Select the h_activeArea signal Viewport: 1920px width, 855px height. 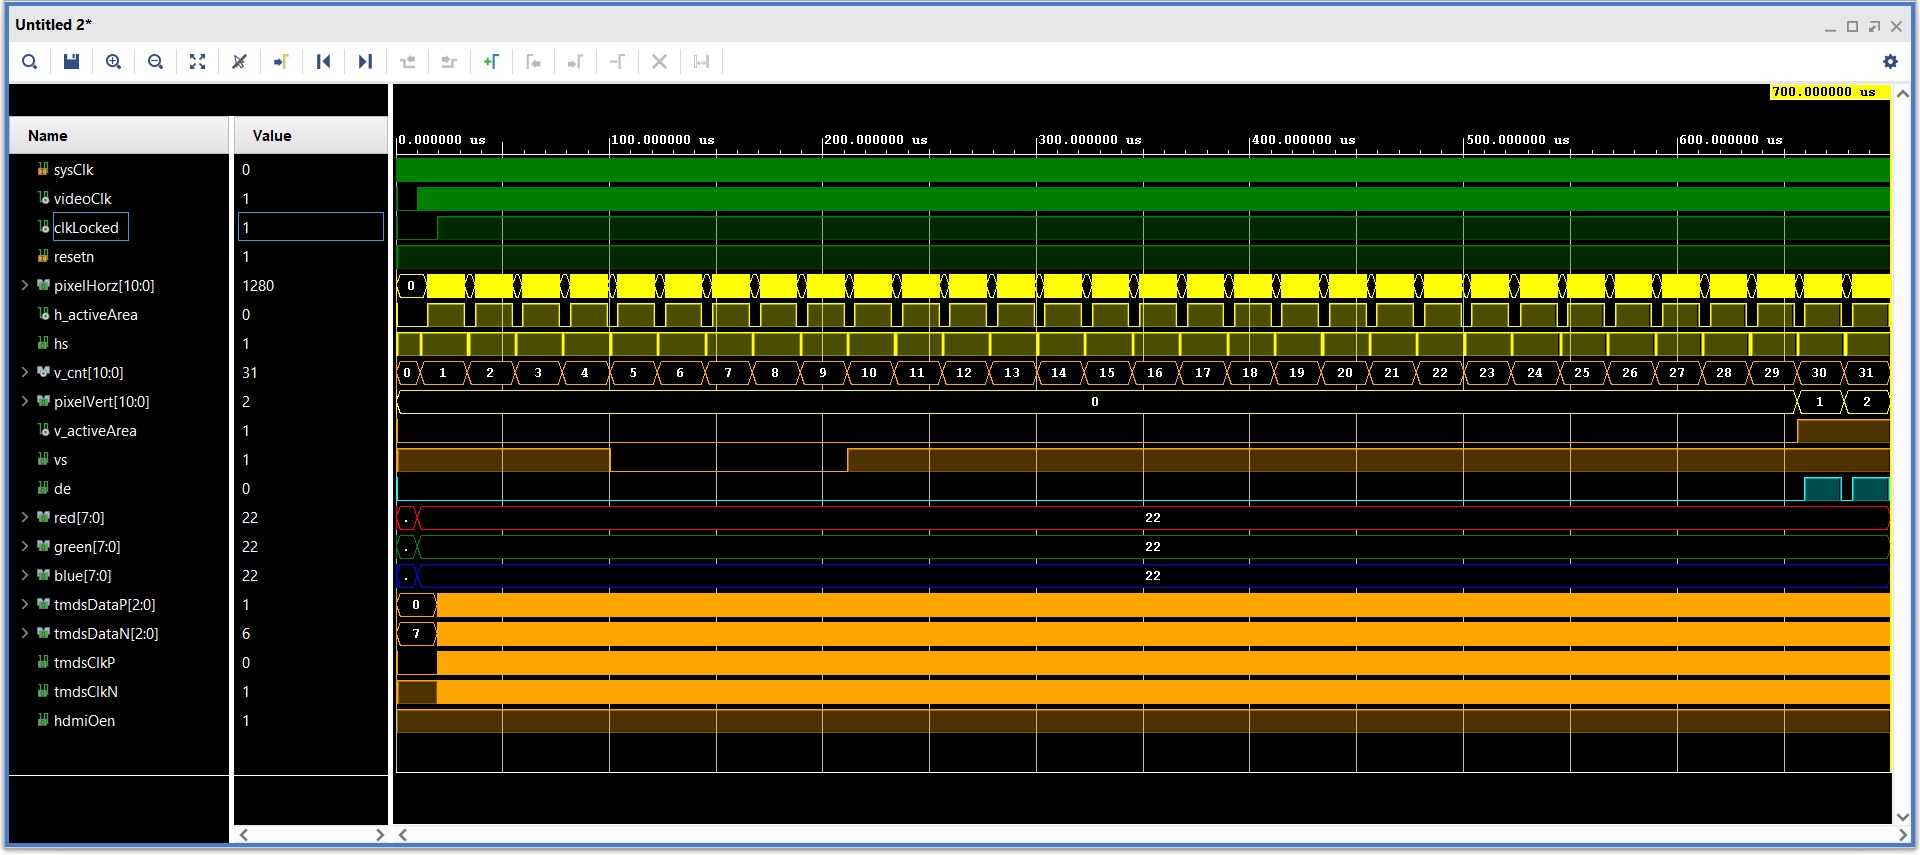click(95, 315)
